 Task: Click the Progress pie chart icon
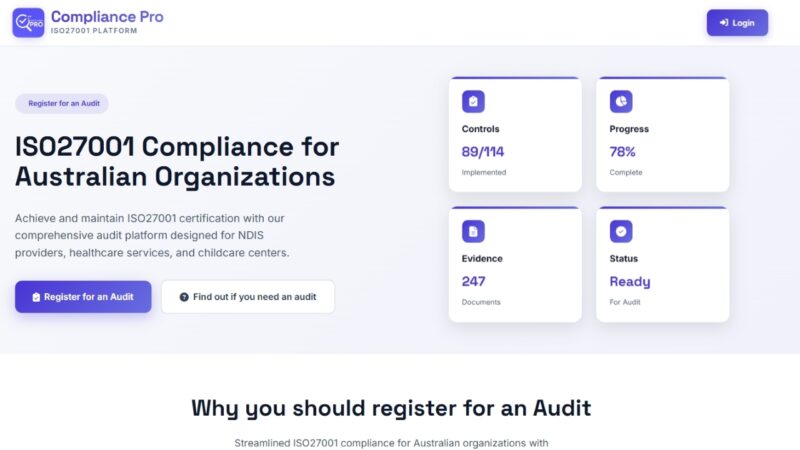621,101
